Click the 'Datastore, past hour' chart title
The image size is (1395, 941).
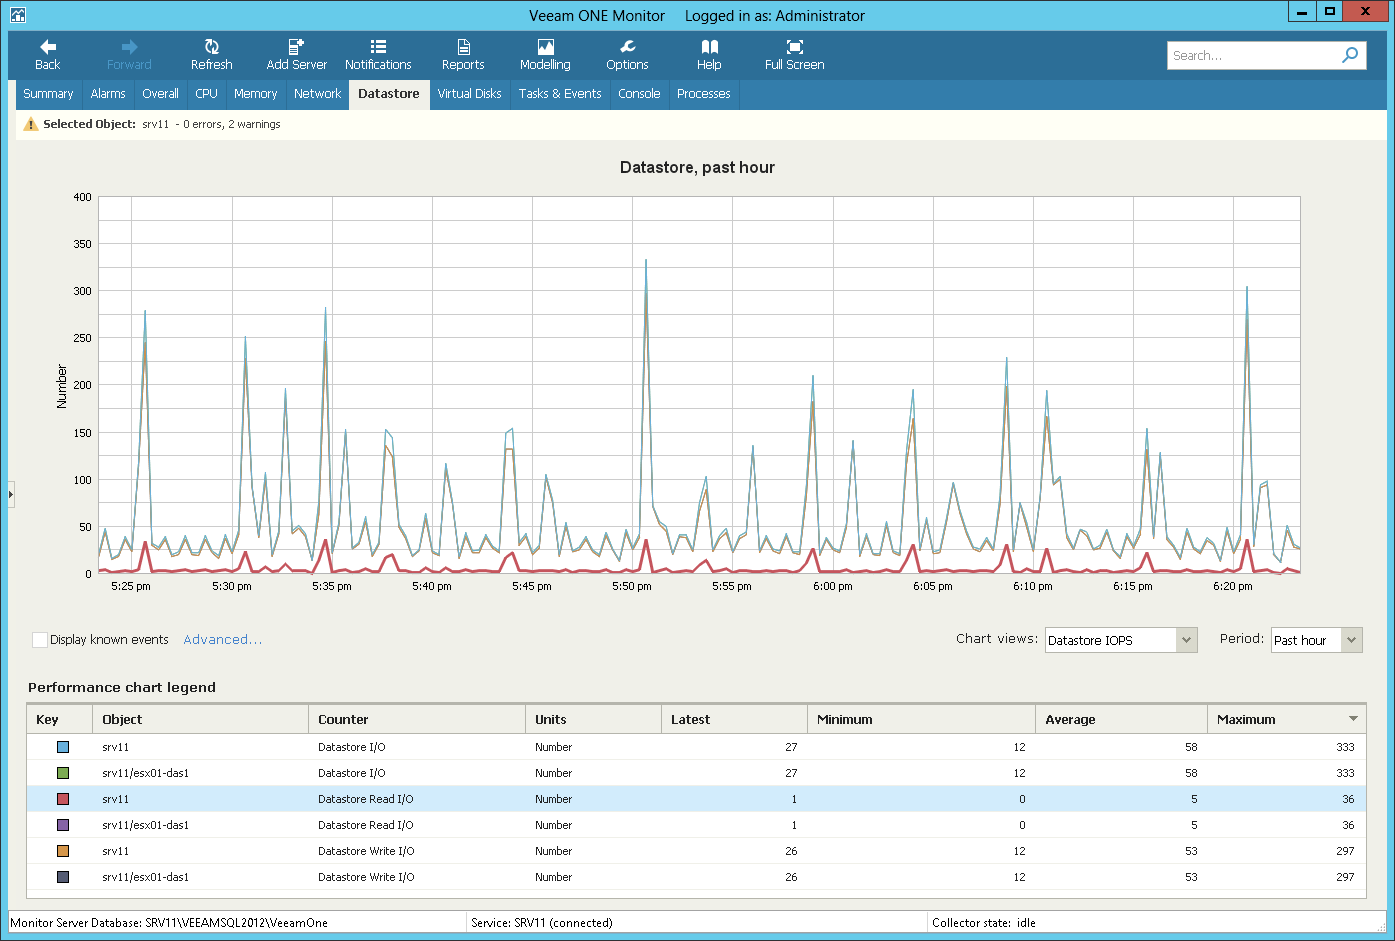coord(697,167)
